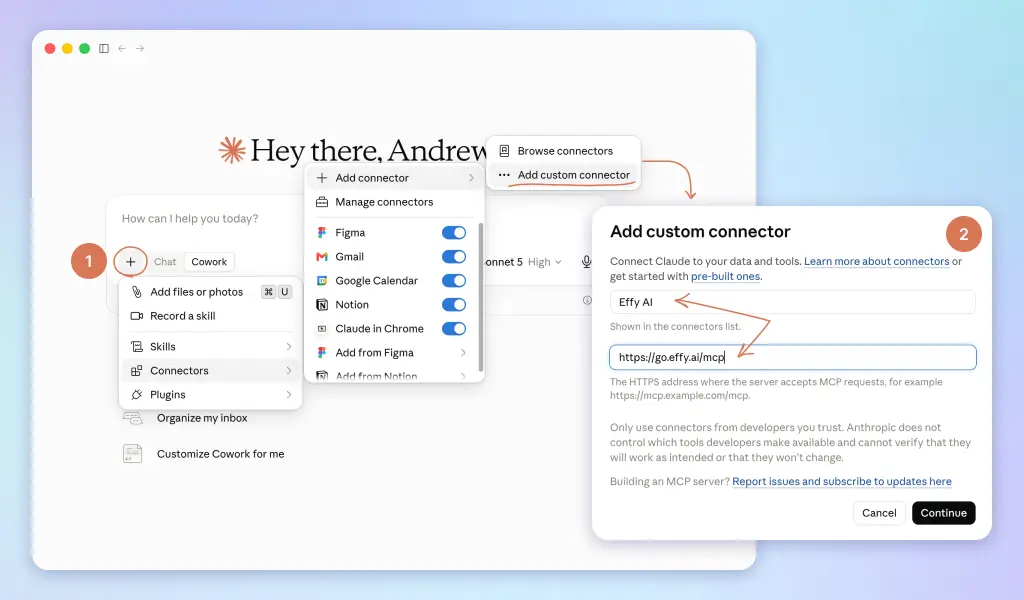Image resolution: width=1024 pixels, height=600 pixels.
Task: Click the Browse connectors book icon
Action: tap(504, 151)
